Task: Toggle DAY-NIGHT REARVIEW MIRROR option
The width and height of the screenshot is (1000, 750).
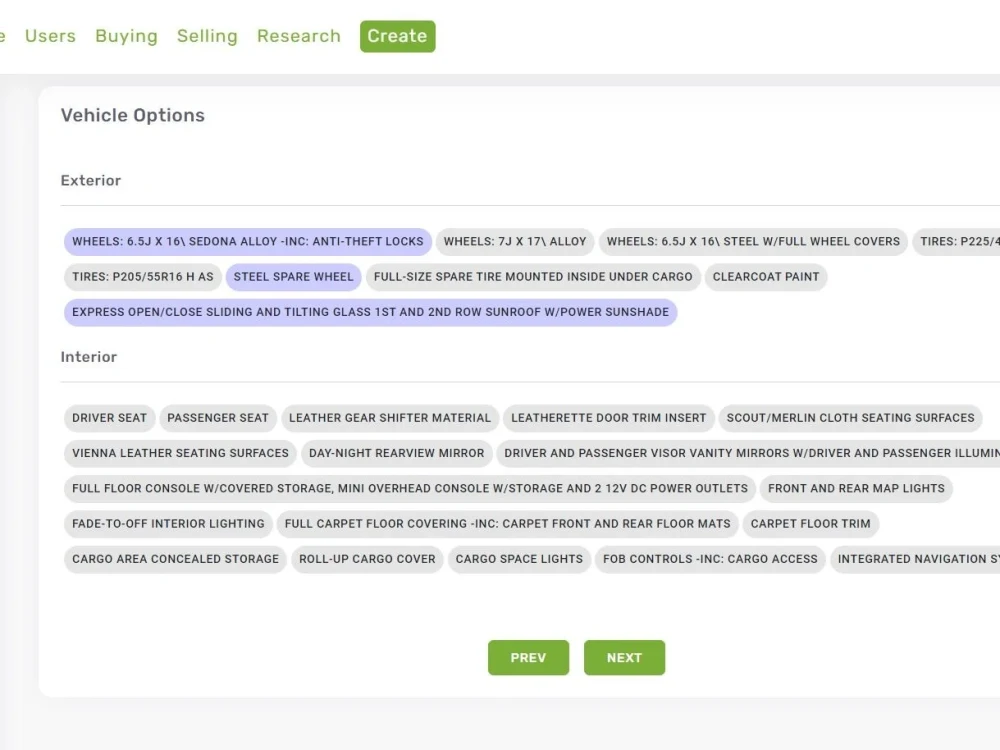Action: click(x=397, y=453)
